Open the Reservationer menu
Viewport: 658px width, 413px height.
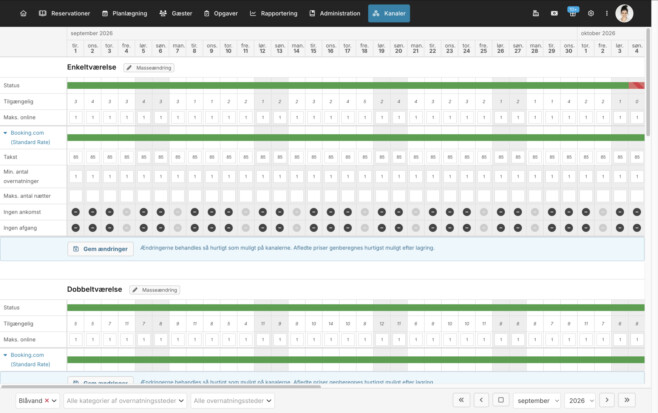tap(65, 13)
